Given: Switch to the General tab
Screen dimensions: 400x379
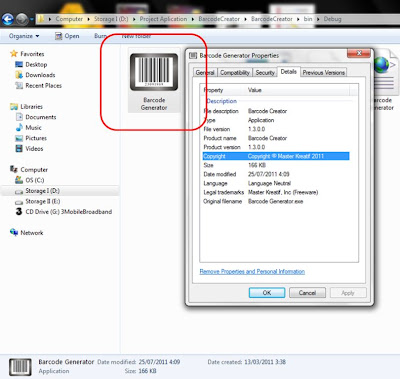Looking at the screenshot, I should pos(205,72).
